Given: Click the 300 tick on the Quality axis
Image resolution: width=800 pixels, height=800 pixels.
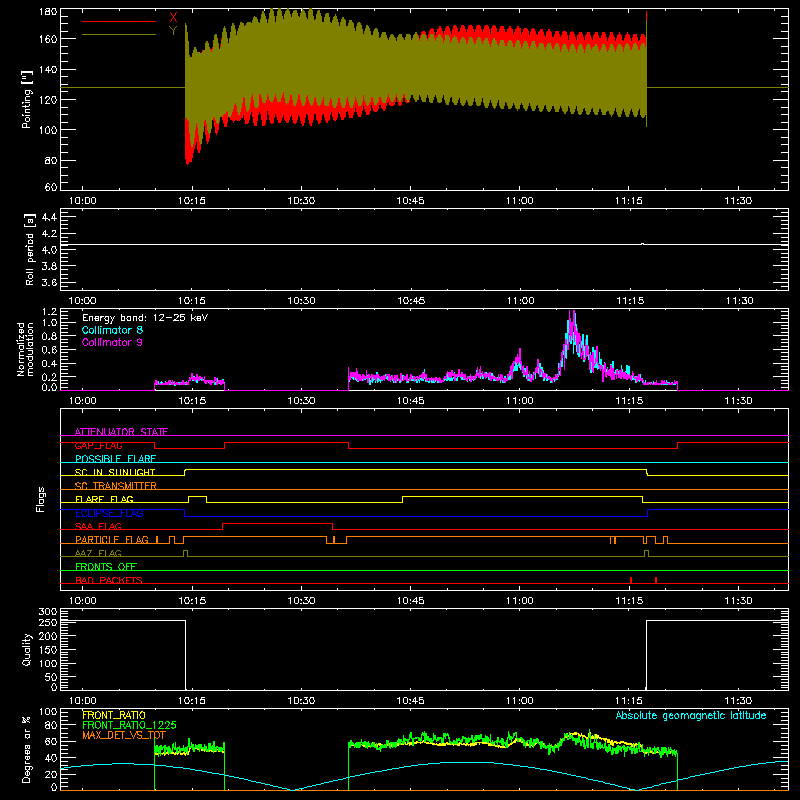Looking at the screenshot, I should [48, 612].
